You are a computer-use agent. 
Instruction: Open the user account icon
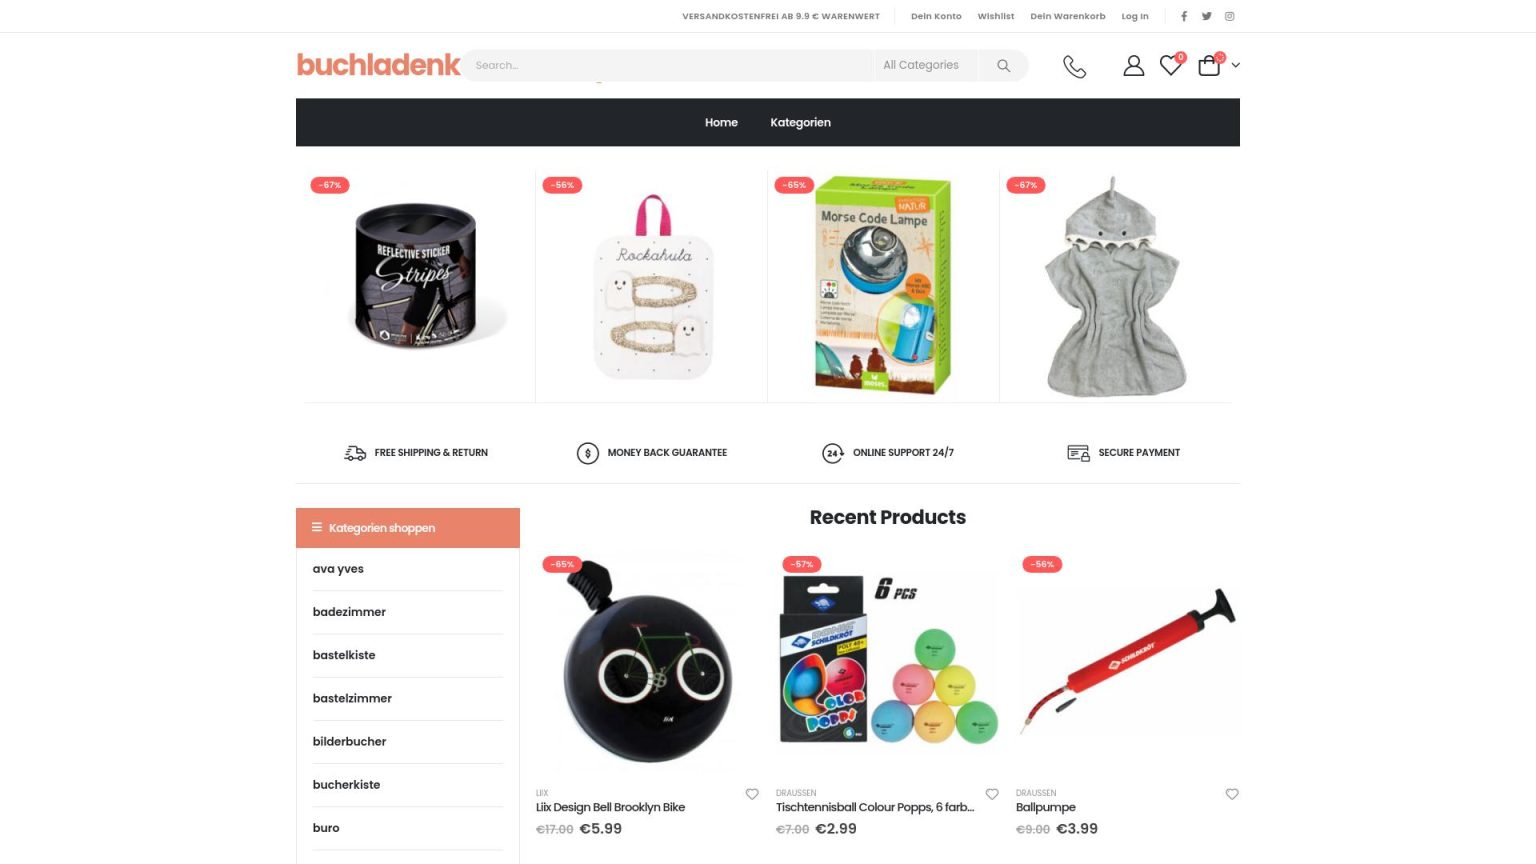point(1133,66)
